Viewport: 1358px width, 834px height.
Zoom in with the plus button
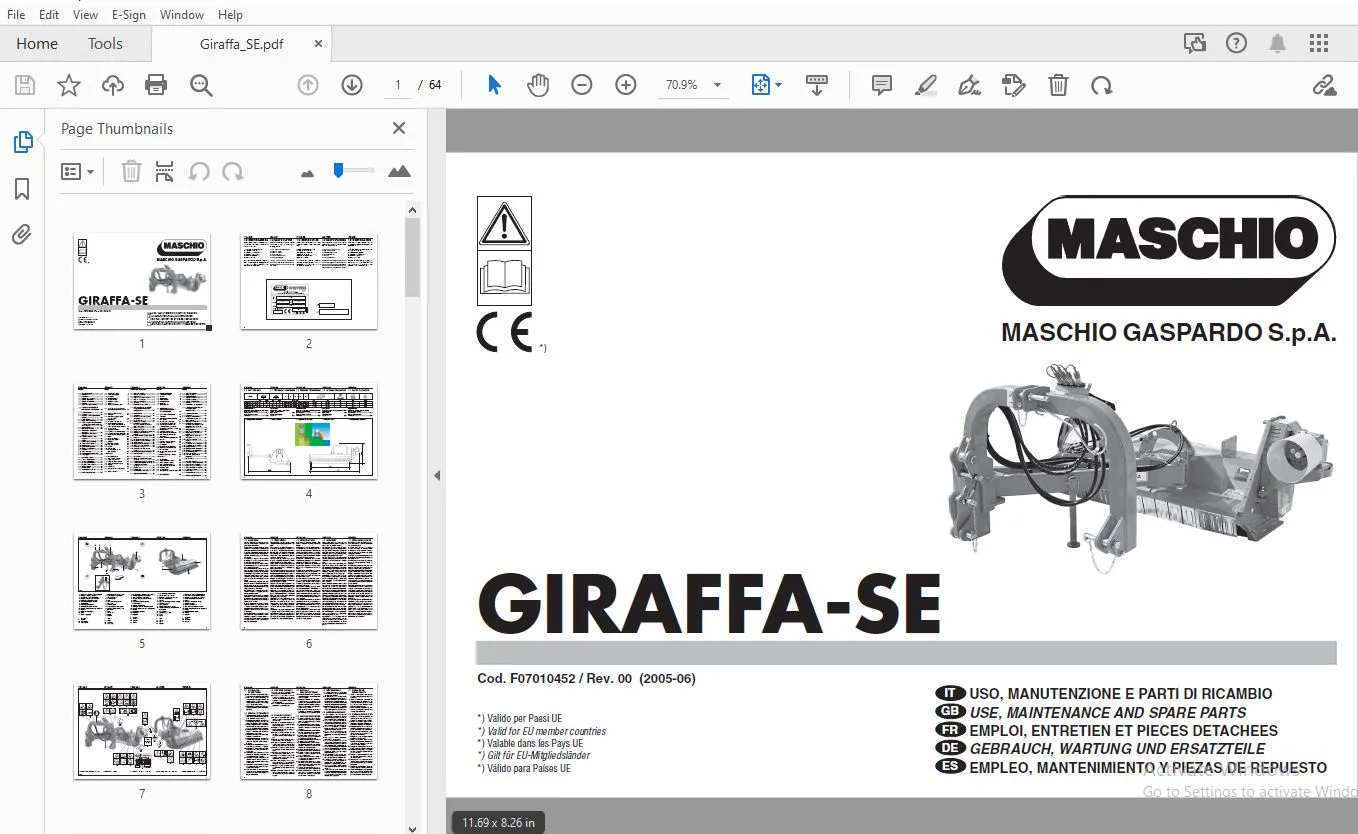pos(626,86)
